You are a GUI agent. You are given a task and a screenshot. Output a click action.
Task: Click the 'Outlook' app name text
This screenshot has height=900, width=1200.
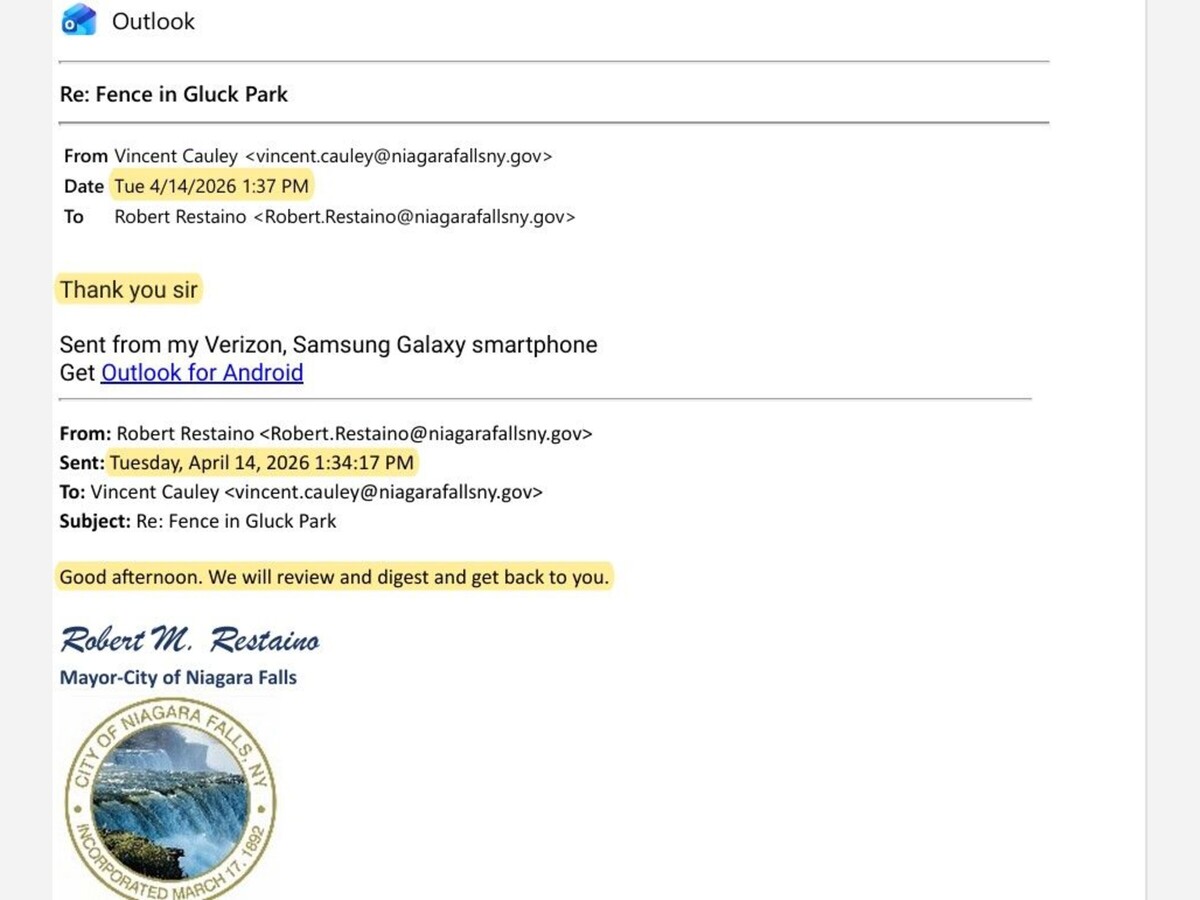tap(153, 21)
